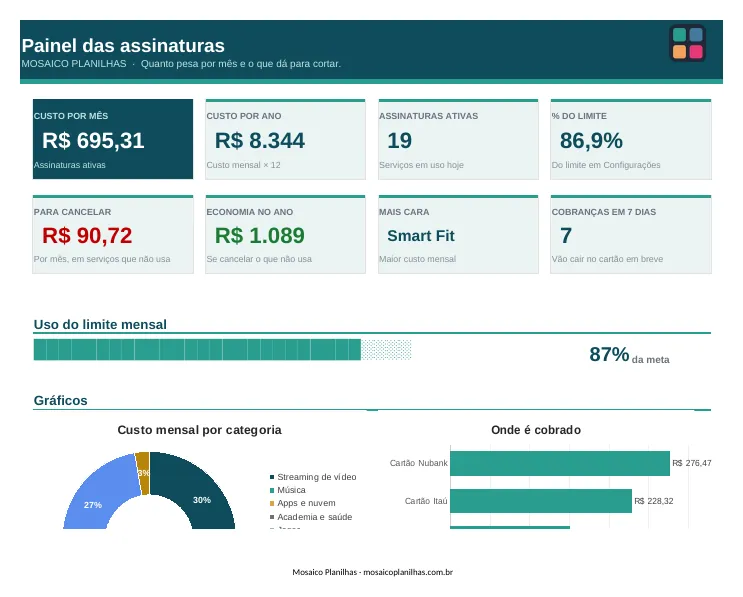Screen dimensions: 743x597
Task: Click the ASSINATURAS ATIVAS label
Action: pos(428,116)
